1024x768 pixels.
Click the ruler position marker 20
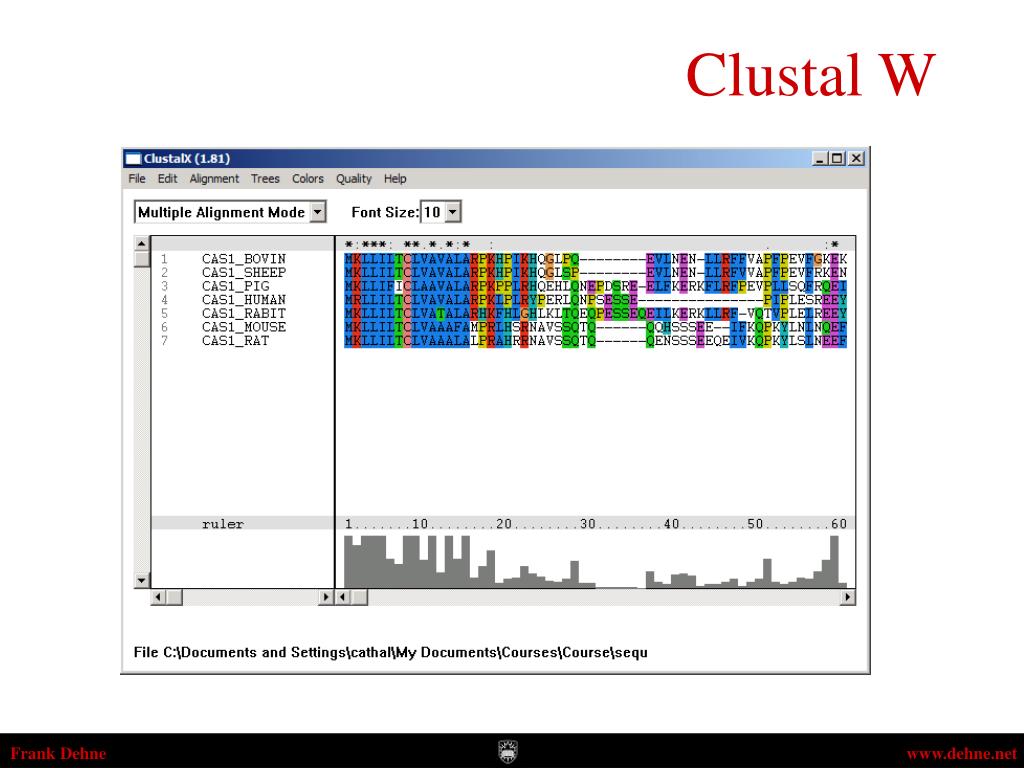click(504, 524)
